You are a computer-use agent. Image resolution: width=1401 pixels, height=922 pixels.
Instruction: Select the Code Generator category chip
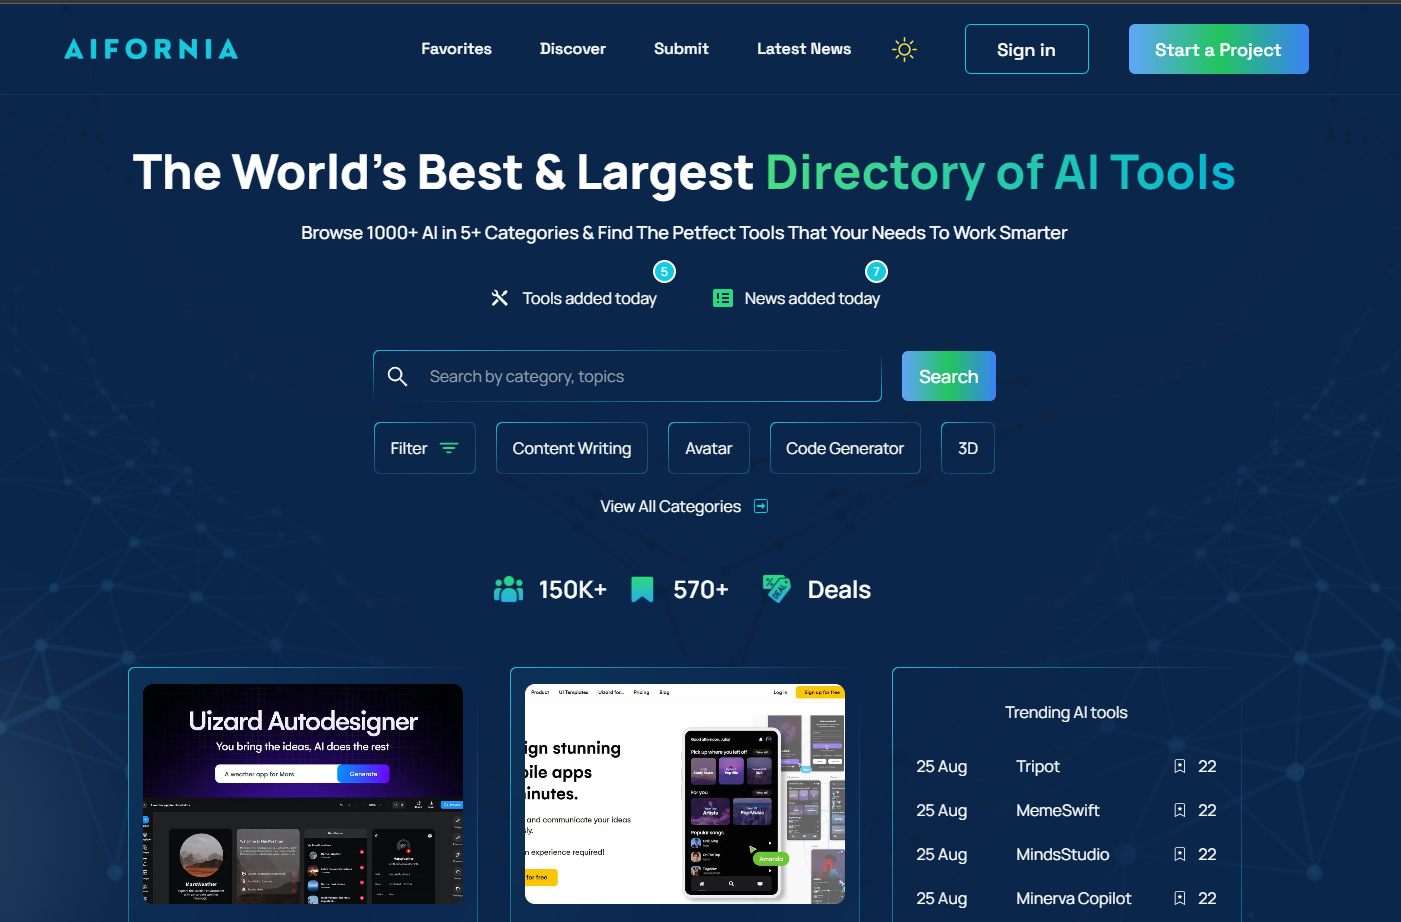[x=845, y=448]
